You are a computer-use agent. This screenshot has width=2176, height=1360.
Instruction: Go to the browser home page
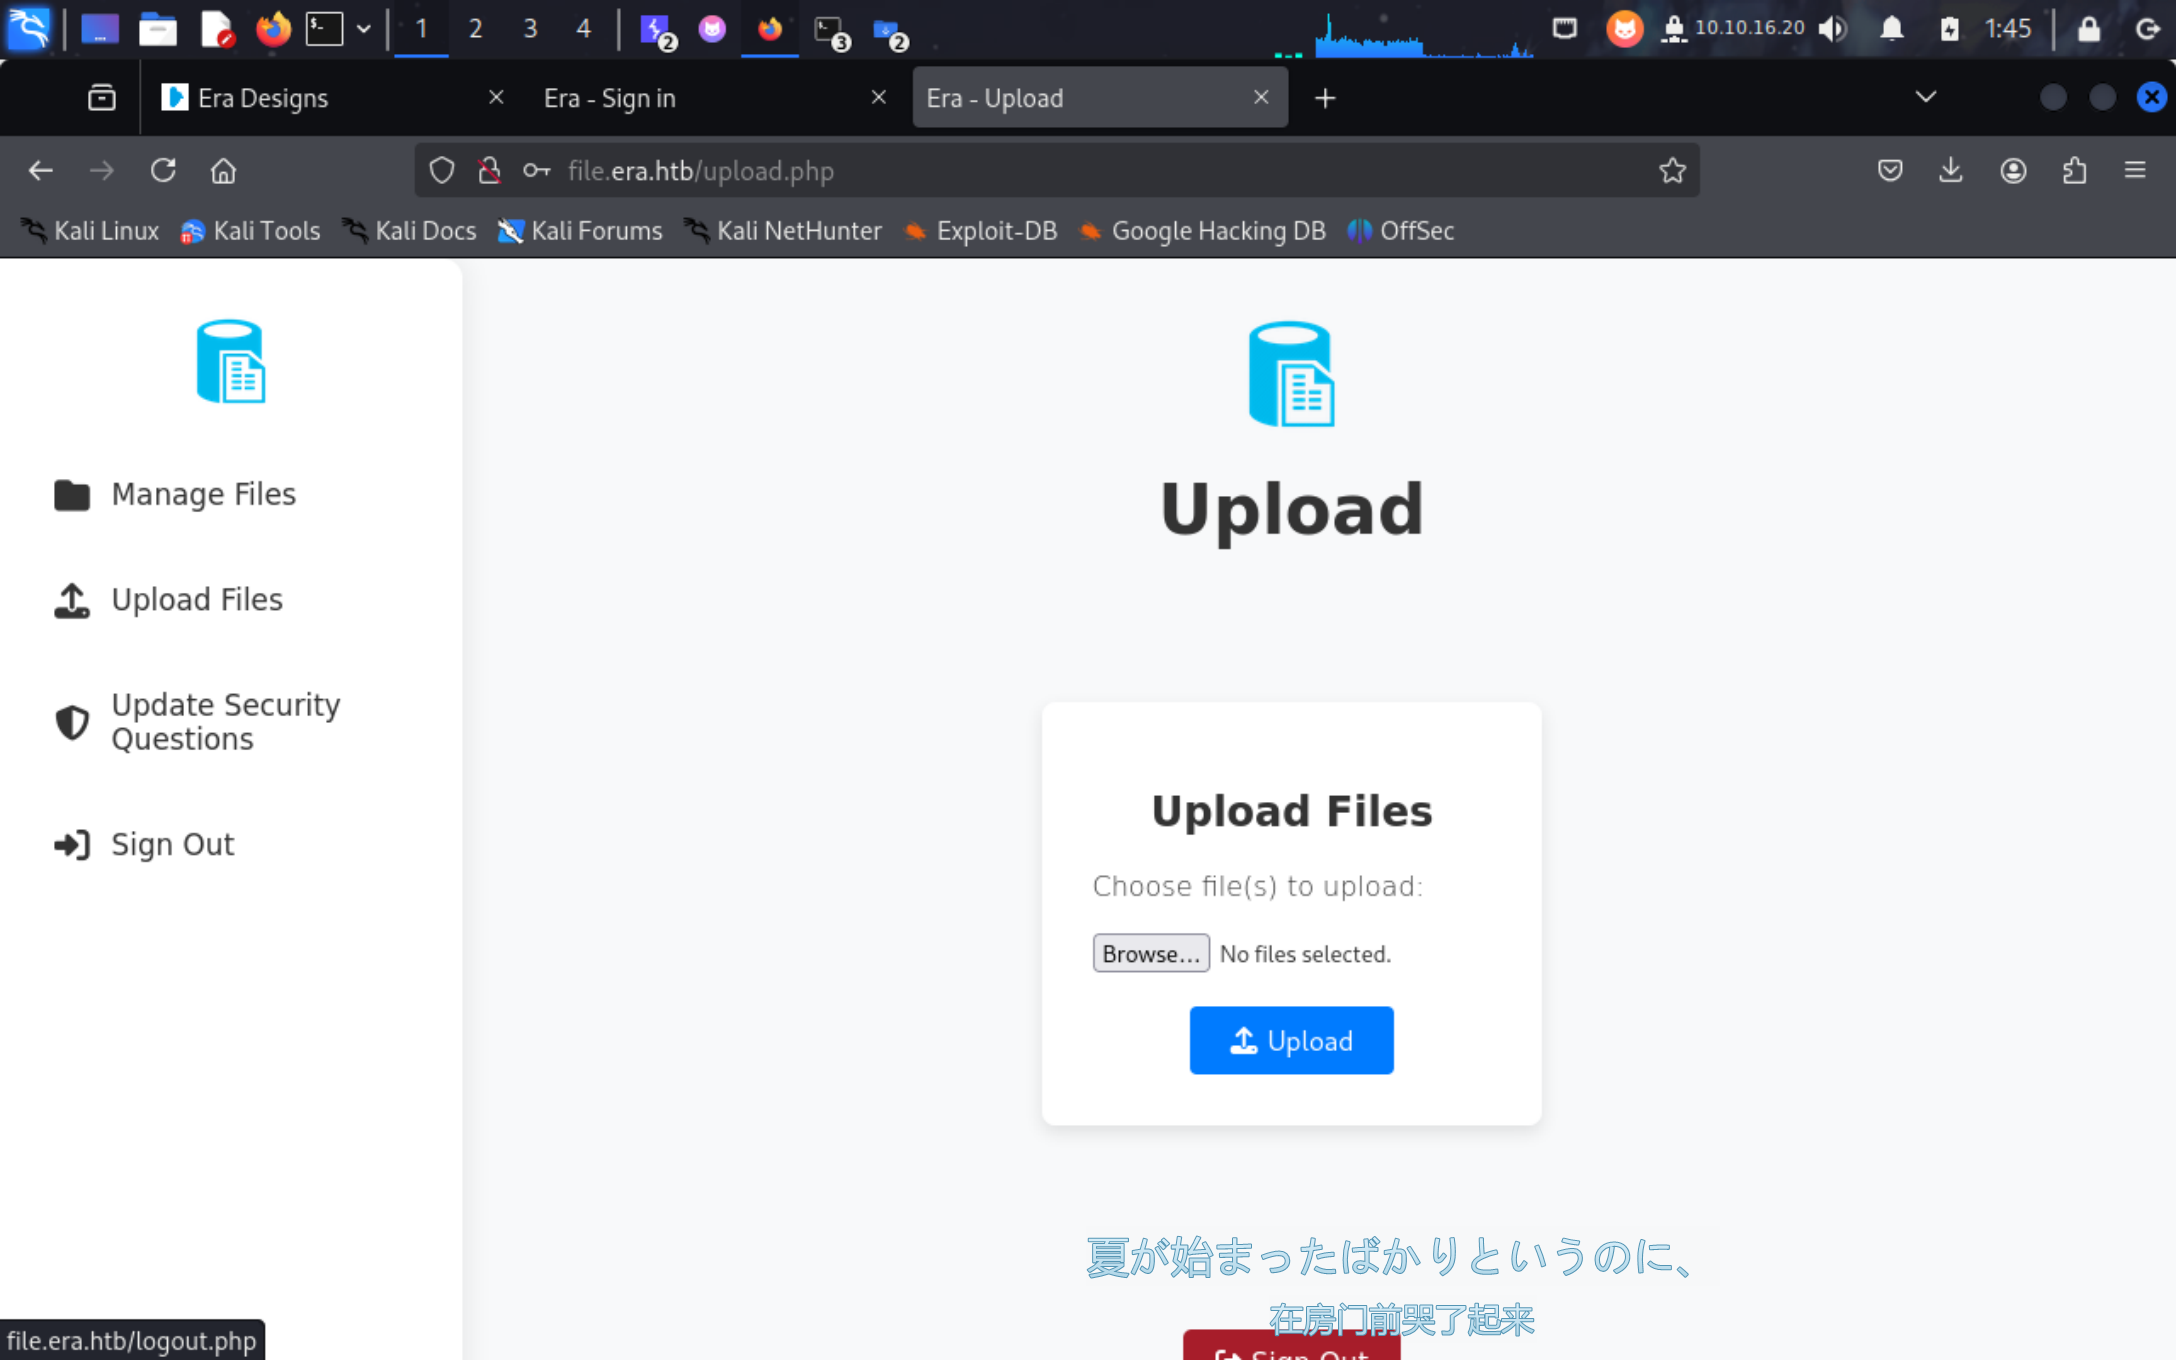click(223, 171)
